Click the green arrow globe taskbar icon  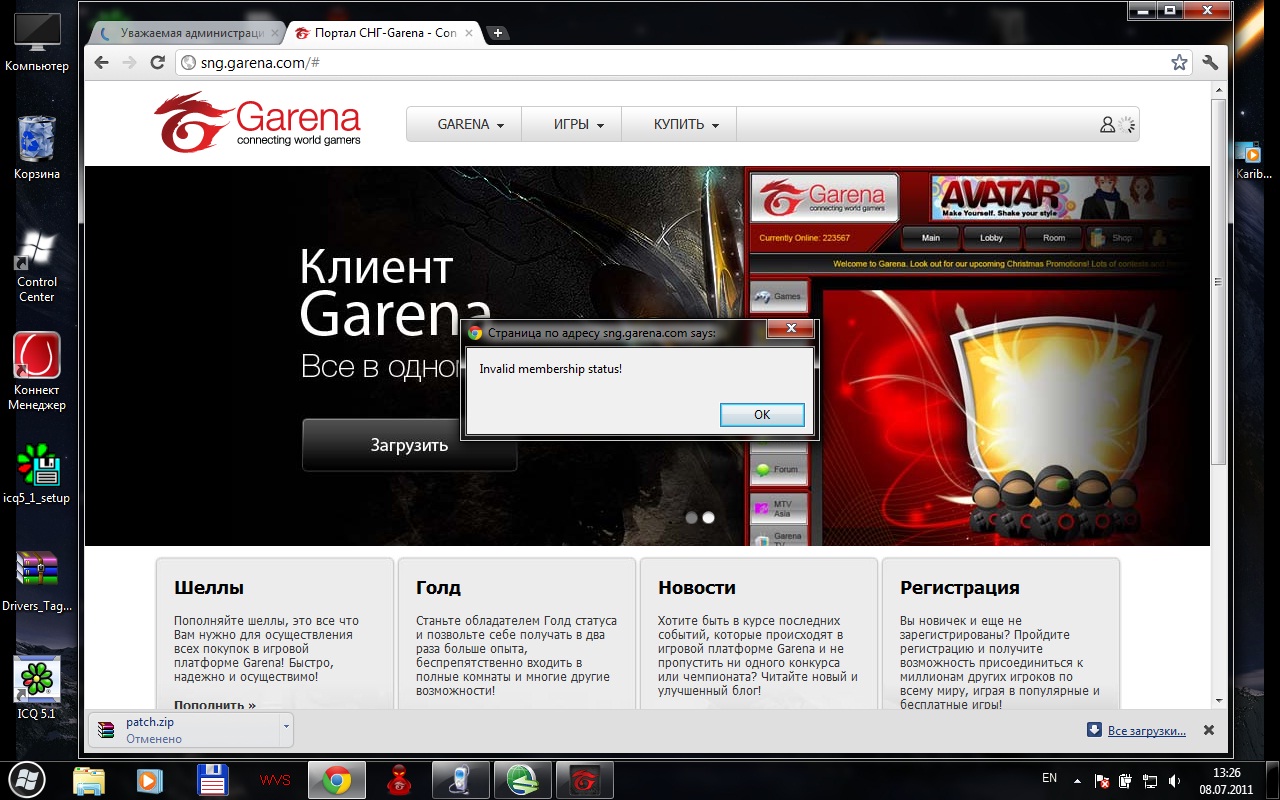click(522, 780)
